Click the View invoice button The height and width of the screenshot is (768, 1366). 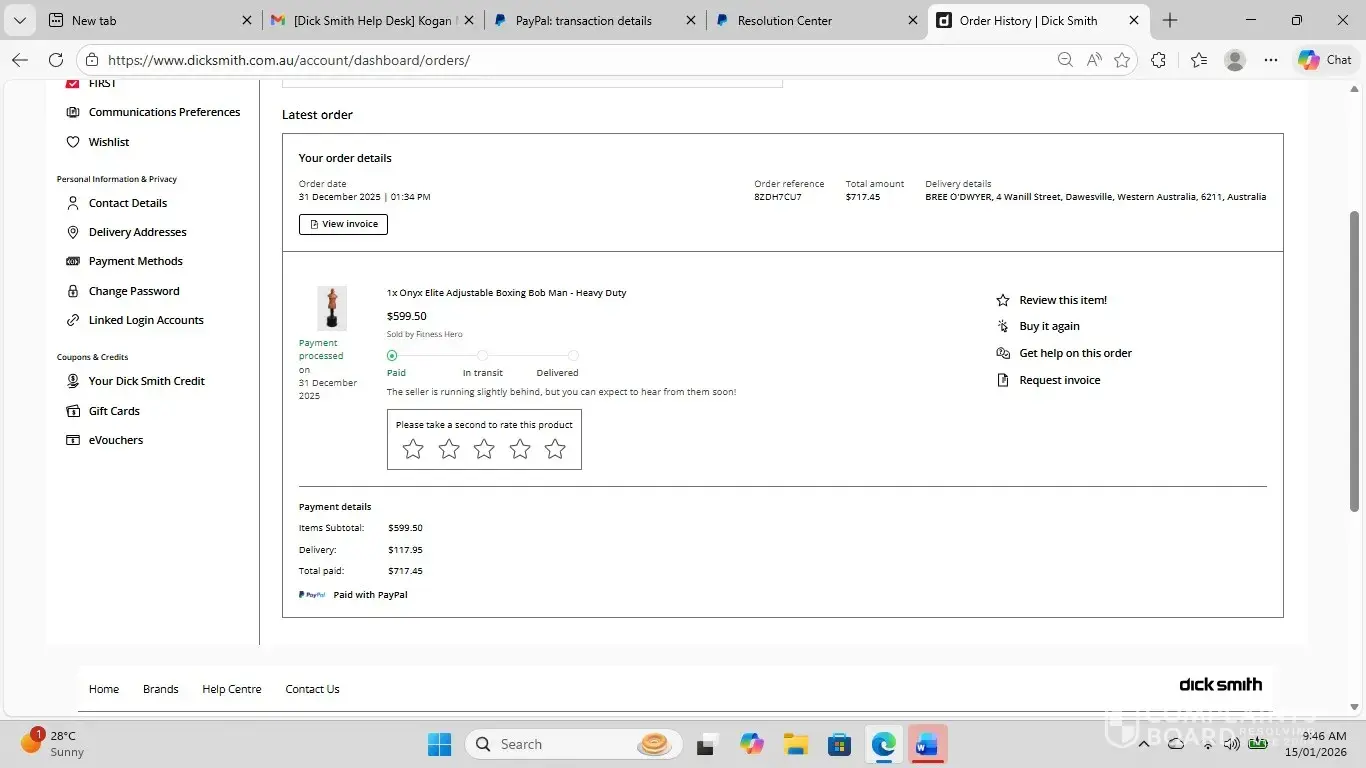pos(343,224)
